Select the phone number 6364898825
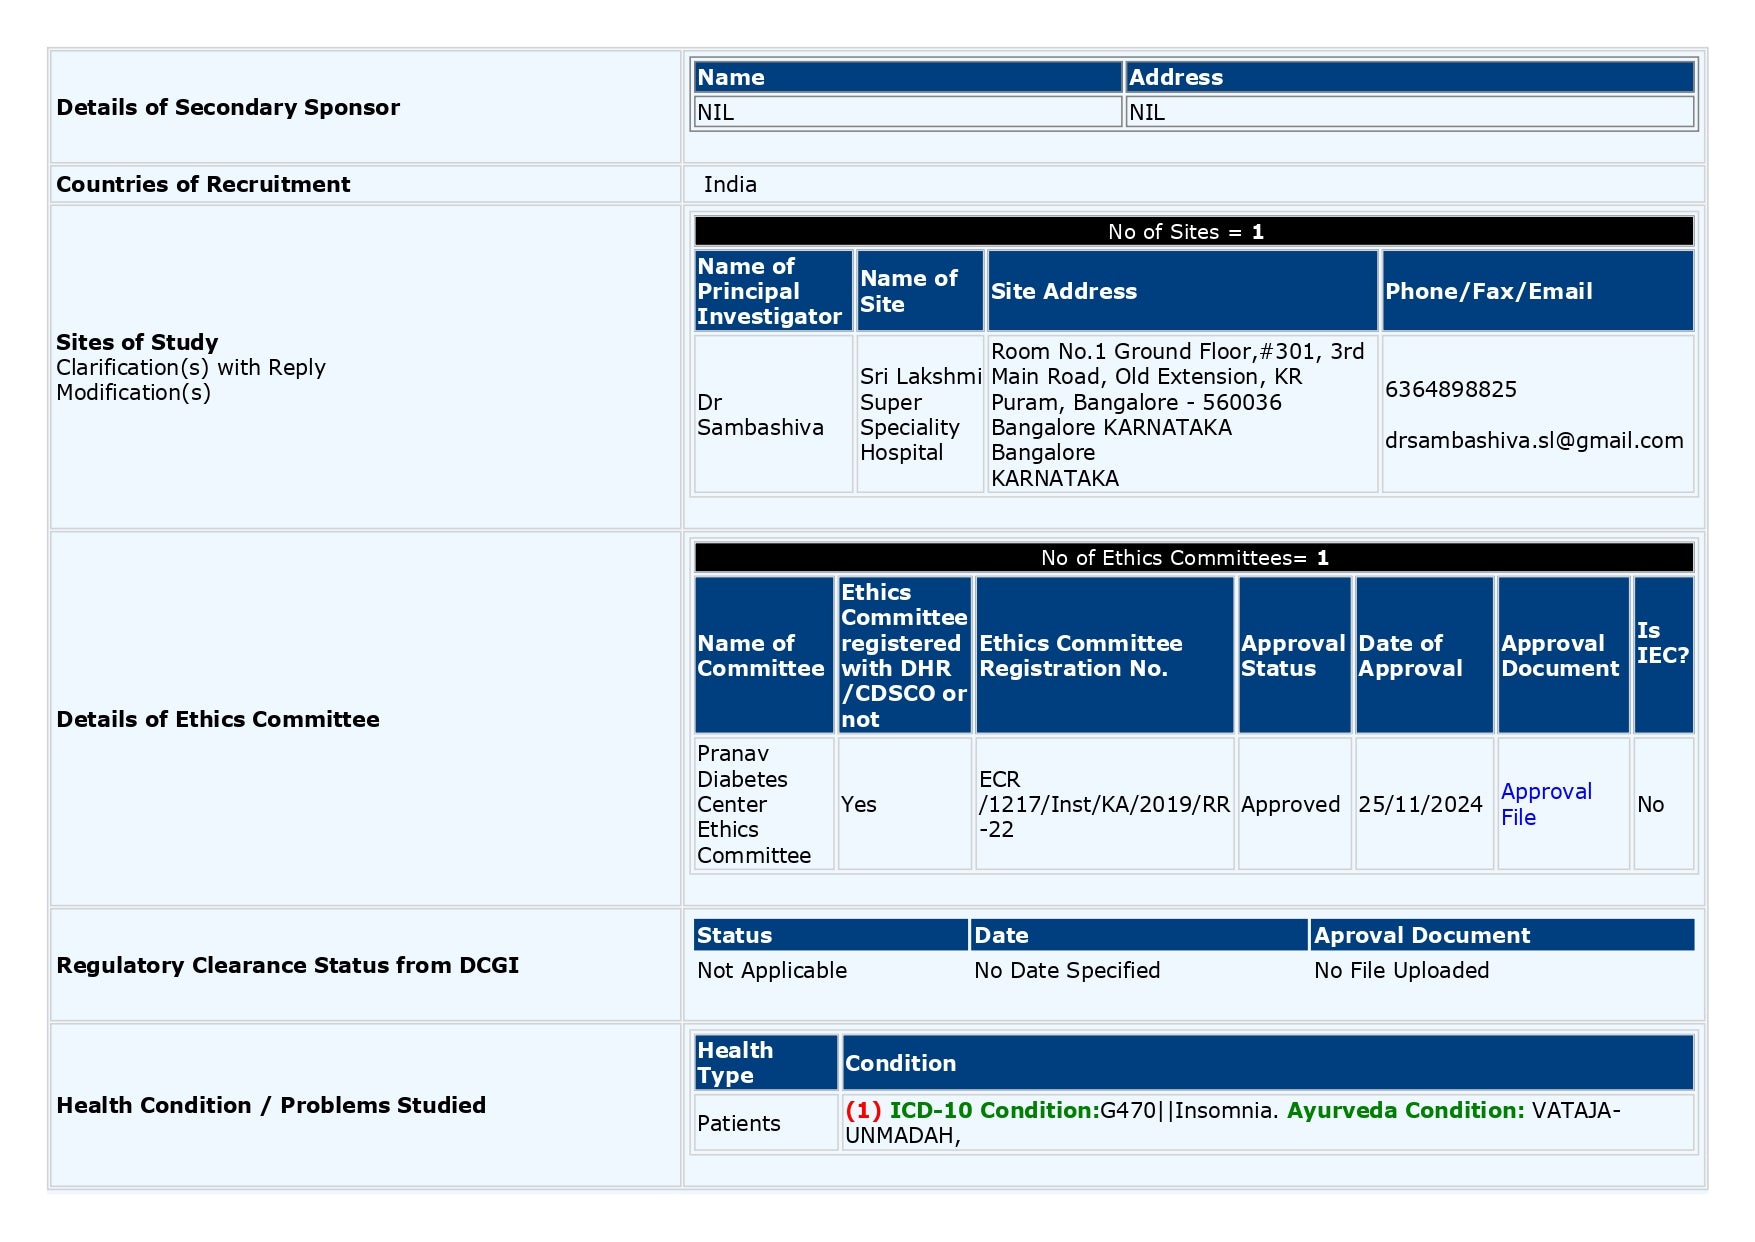 (1450, 389)
